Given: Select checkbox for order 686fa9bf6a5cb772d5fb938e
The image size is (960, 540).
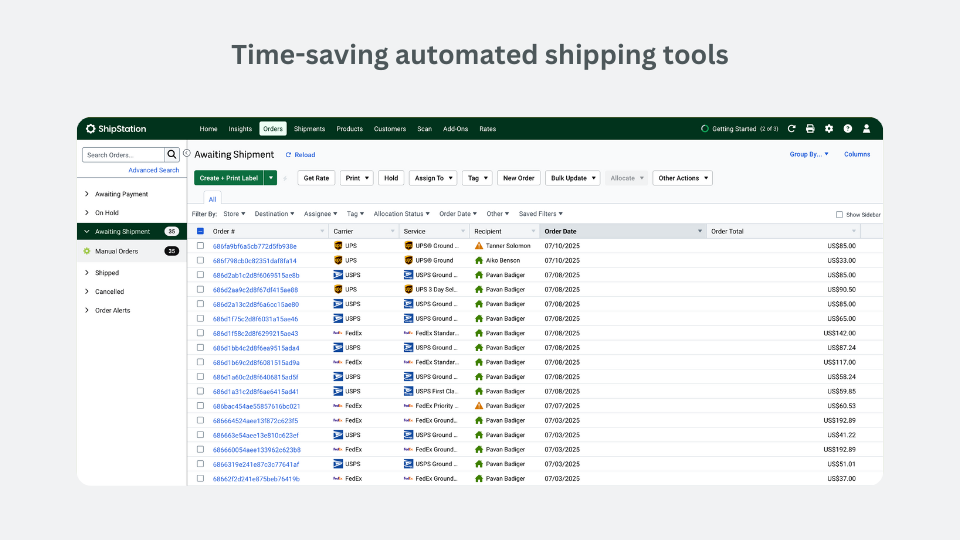Looking at the screenshot, I should (x=200, y=246).
